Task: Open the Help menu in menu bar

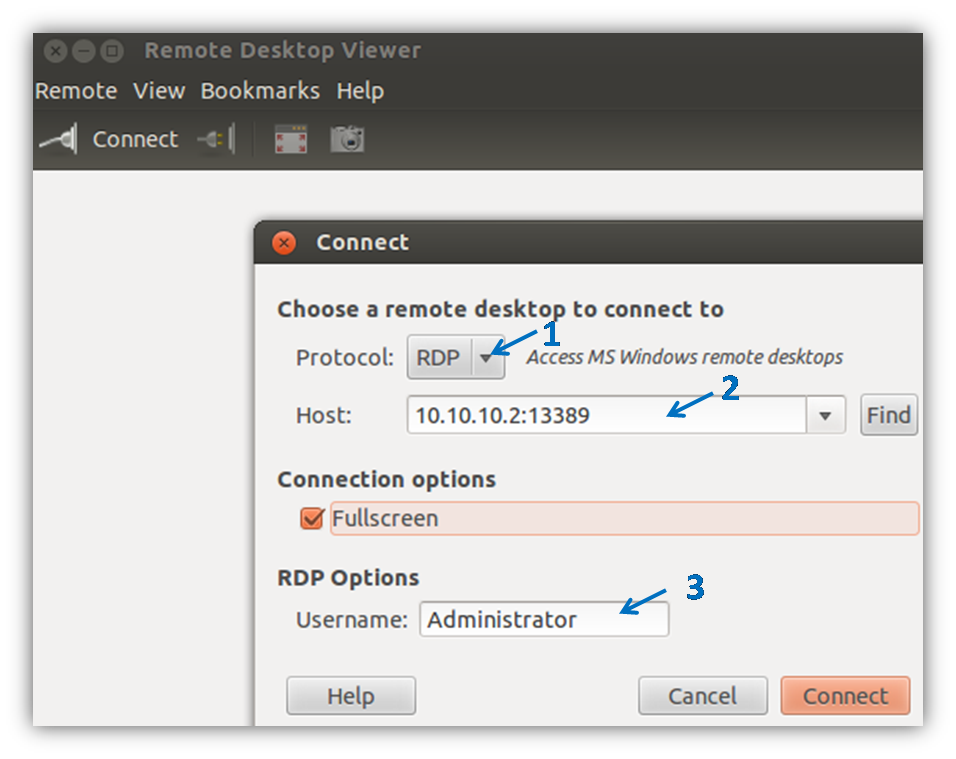Action: pos(360,91)
